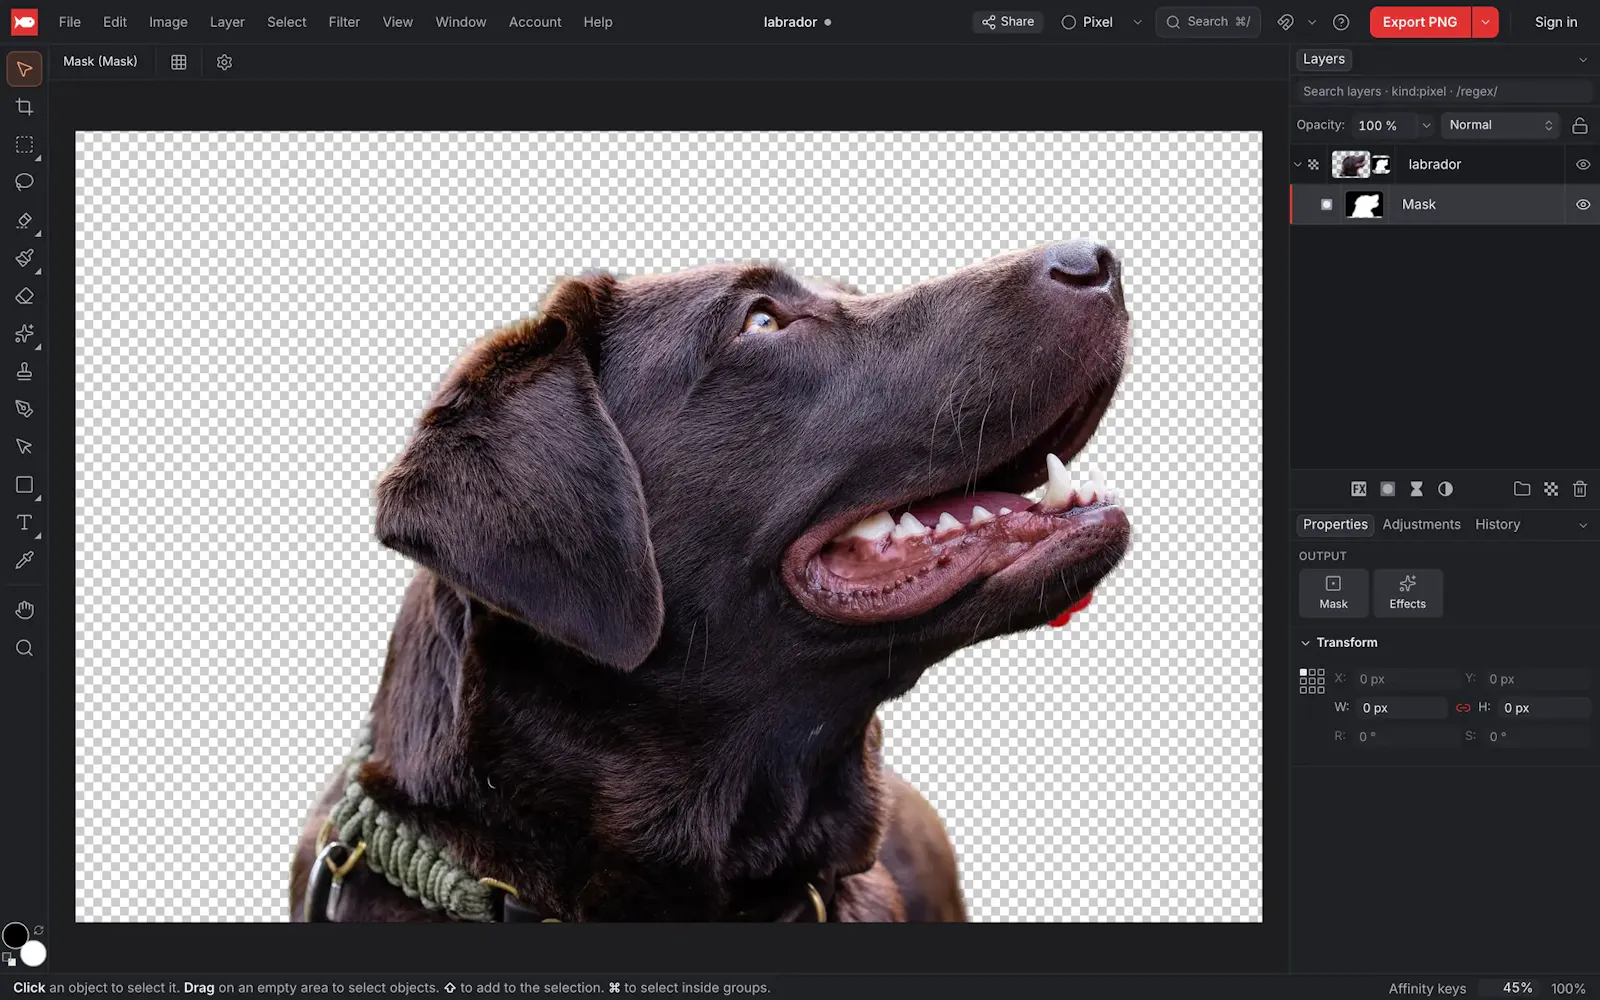Select the Hand pan tool
This screenshot has width=1600, height=1000.
(24, 610)
